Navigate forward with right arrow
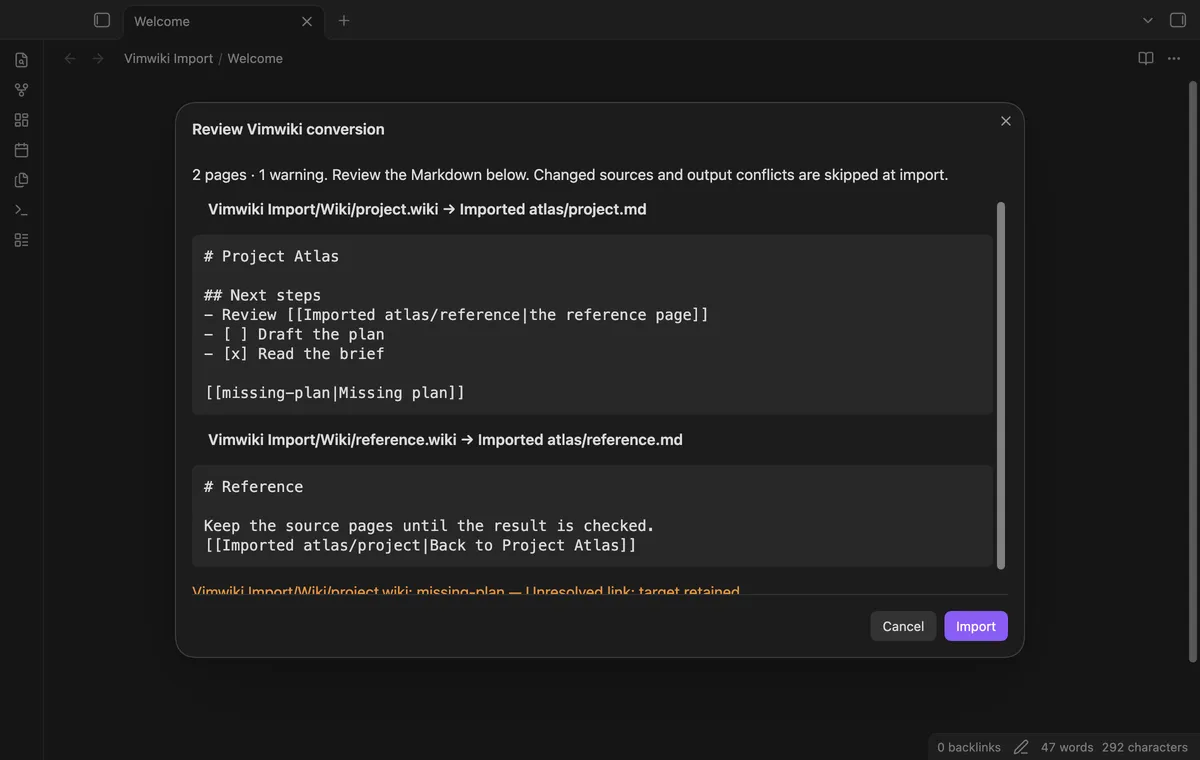 click(98, 59)
